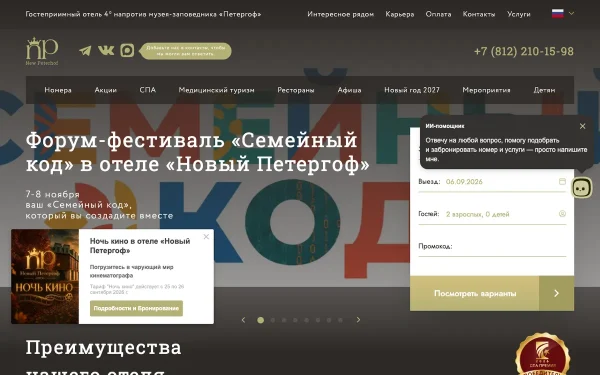Follow the Контакты link
Screen dimensions: 600x375
tap(479, 14)
